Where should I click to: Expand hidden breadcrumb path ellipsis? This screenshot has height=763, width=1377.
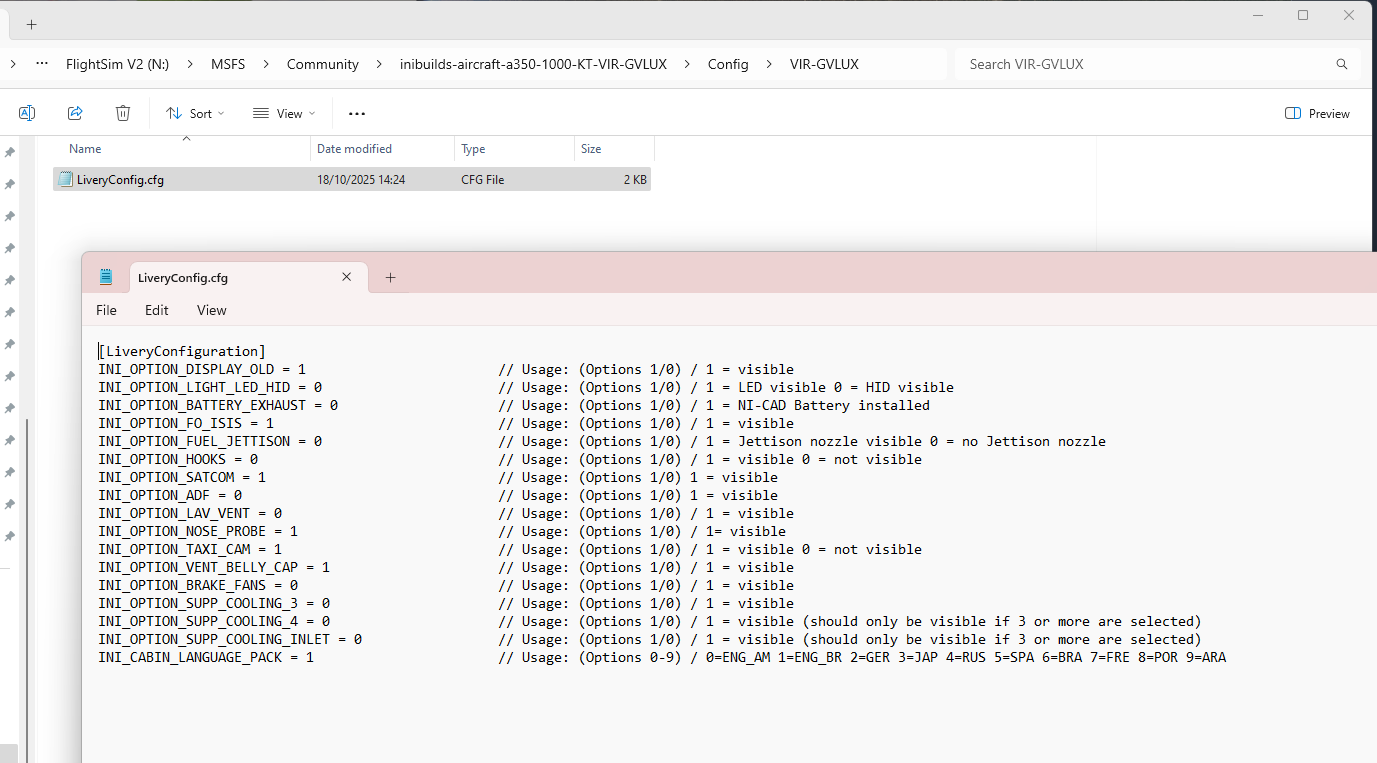point(41,64)
